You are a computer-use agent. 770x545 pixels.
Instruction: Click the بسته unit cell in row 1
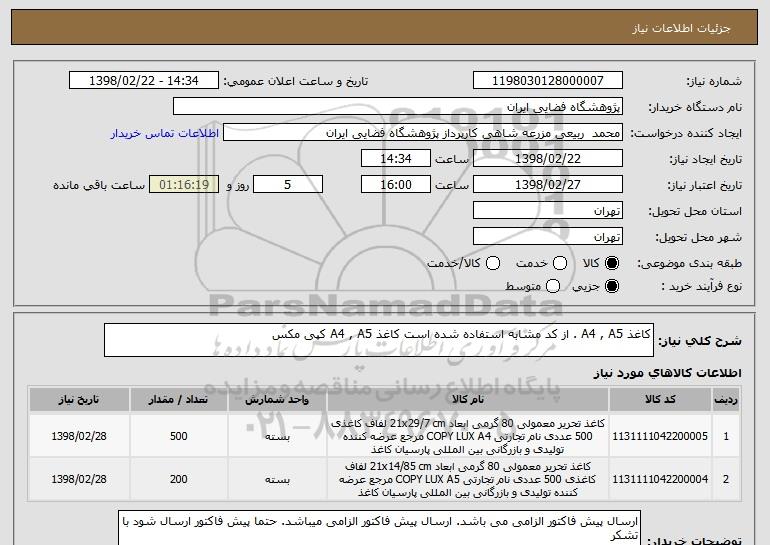(277, 436)
